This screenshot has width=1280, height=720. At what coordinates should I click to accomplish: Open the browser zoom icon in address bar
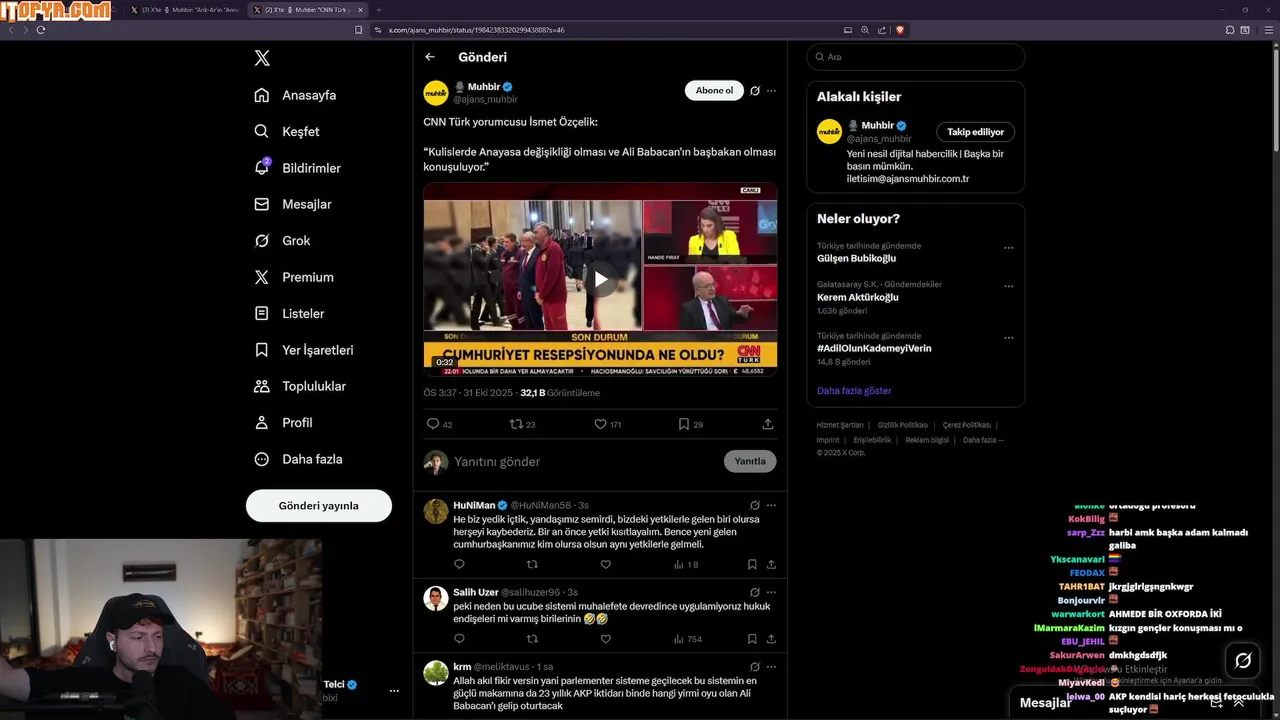tap(865, 30)
